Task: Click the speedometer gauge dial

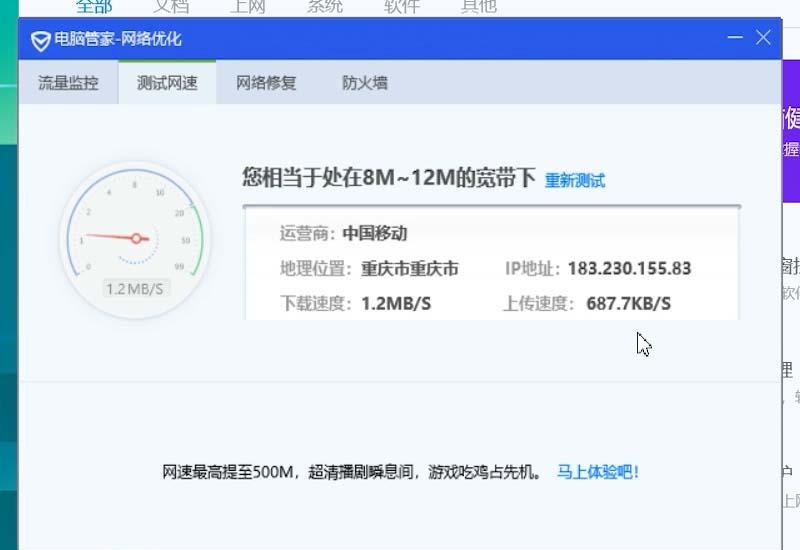Action: tap(135, 239)
